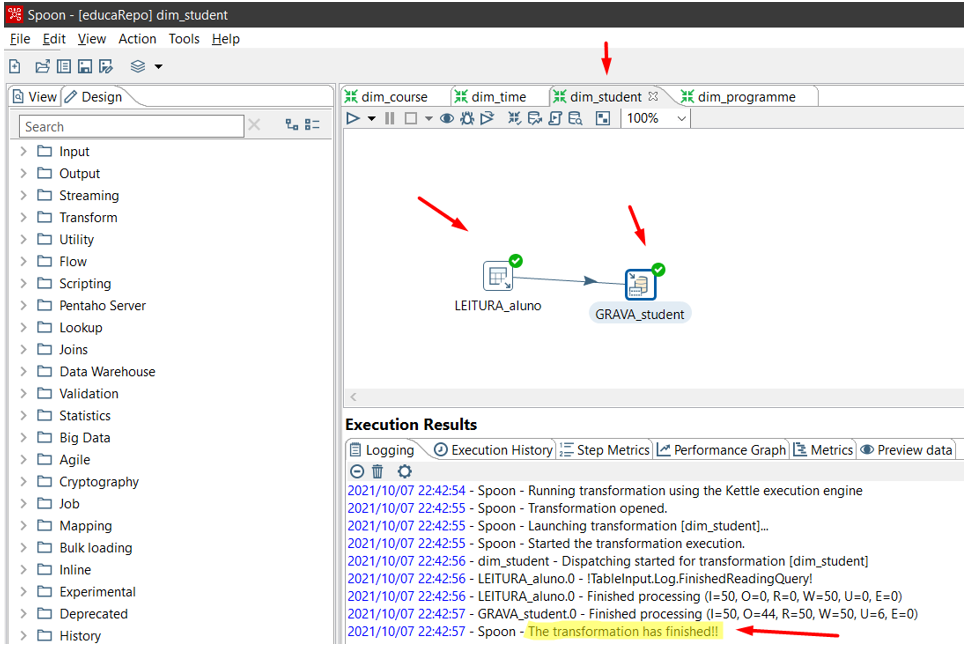Select the GRAVA_student output step icon
Image resolution: width=964 pixels, height=649 pixels.
[x=640, y=285]
